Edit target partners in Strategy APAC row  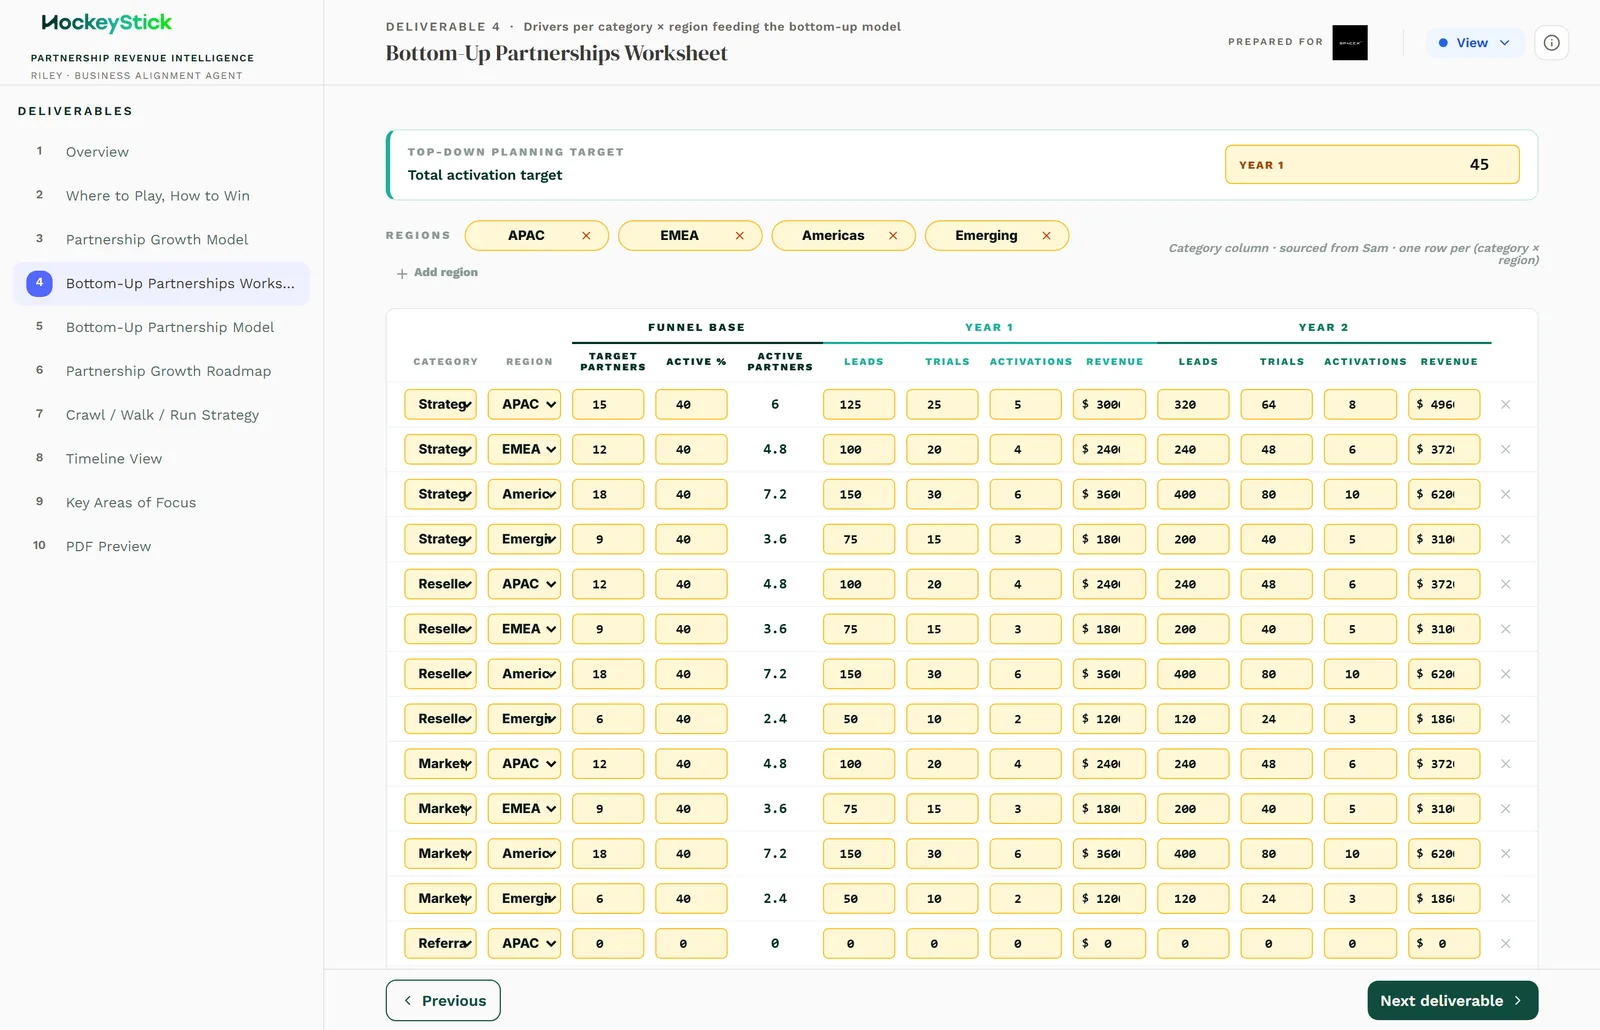[x=608, y=405]
